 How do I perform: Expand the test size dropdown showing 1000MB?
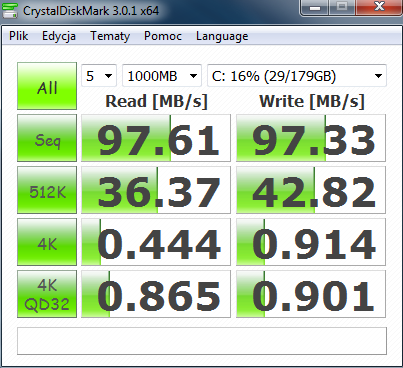pos(162,76)
